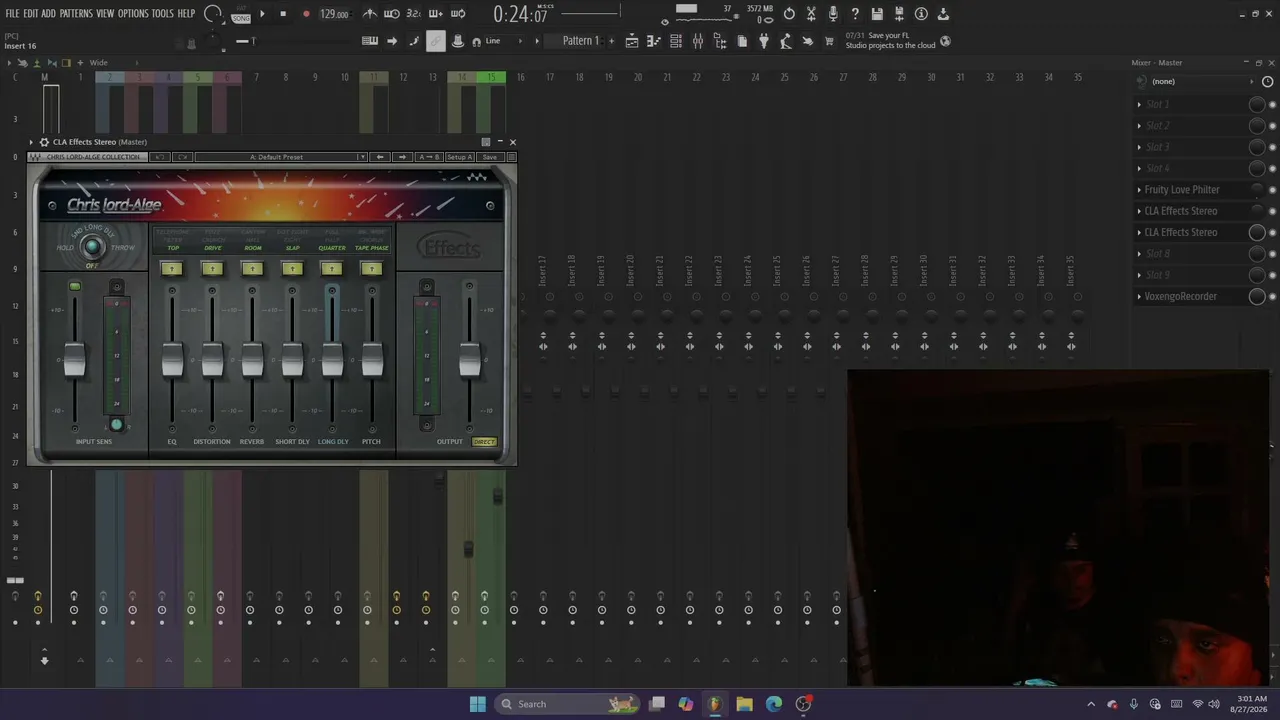Open Windows Start menu
Viewport: 1280px width, 720px height.
pyautogui.click(x=477, y=704)
